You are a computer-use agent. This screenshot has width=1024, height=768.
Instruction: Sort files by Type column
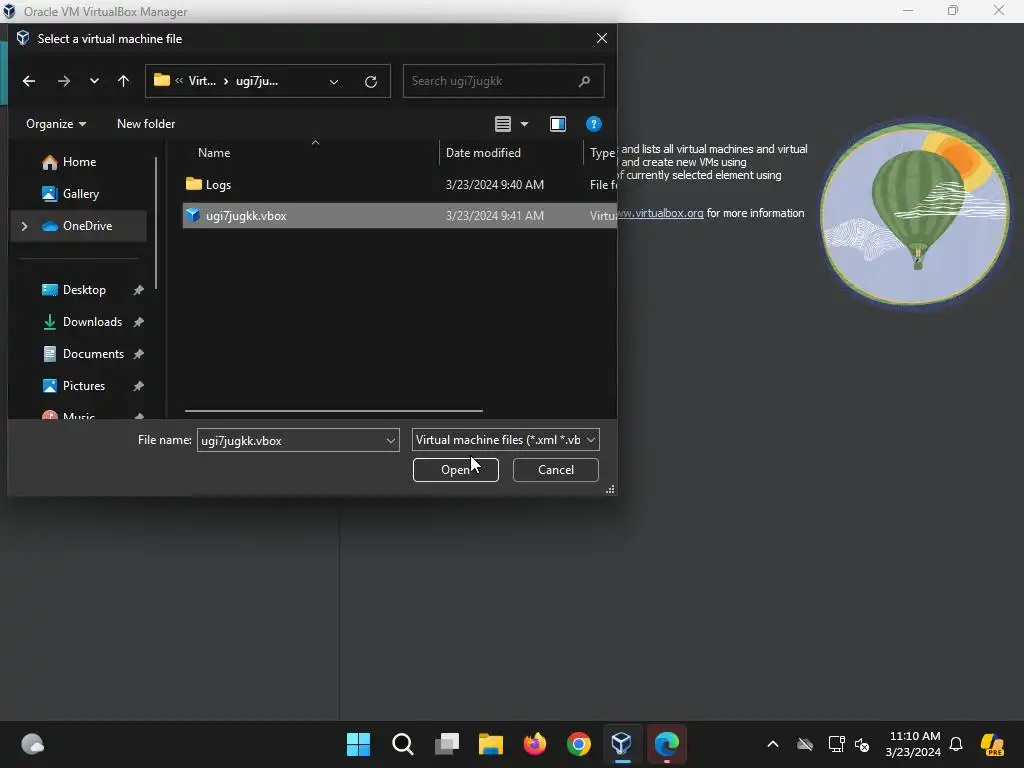[x=602, y=153]
